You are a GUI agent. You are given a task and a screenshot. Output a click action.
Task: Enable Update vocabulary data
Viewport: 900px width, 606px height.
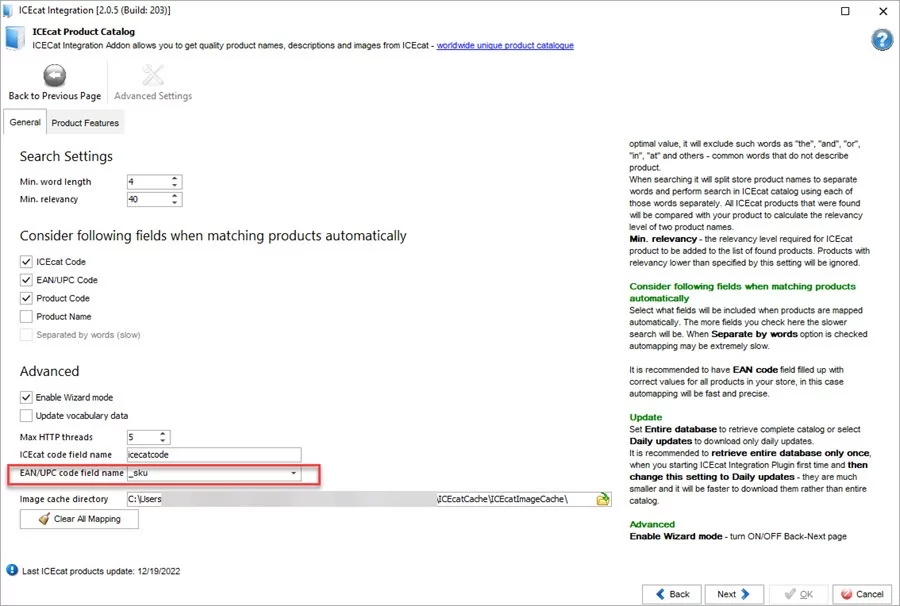click(25, 415)
